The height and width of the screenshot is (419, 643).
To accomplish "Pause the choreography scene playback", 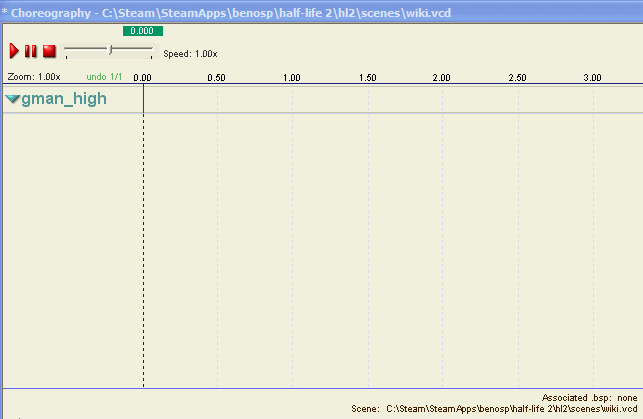I will [x=31, y=51].
